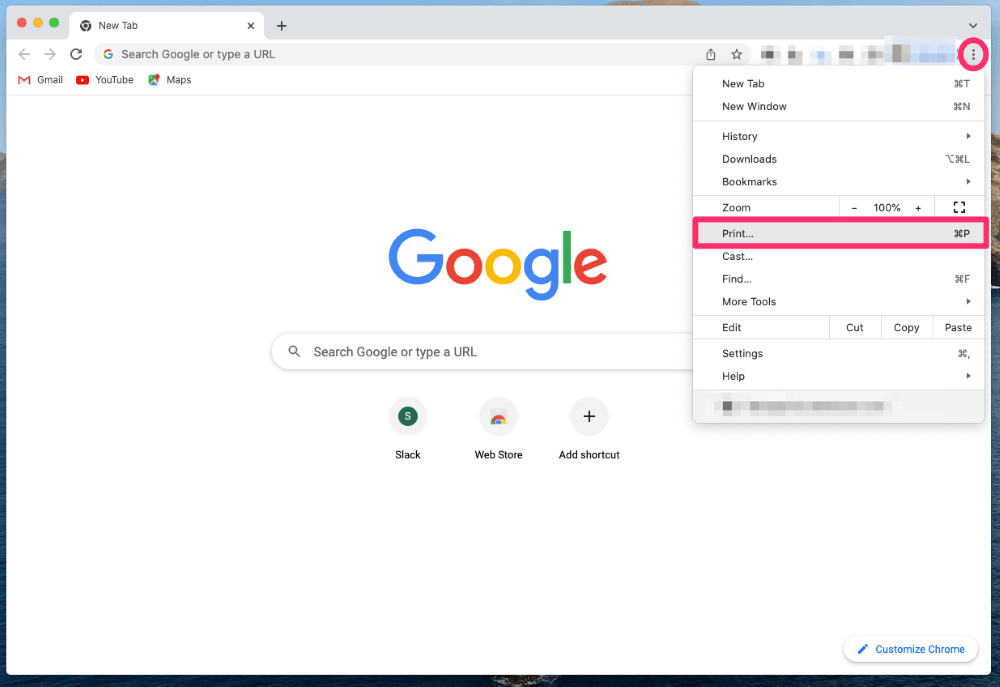Screen dimensions: 1000x687
Task: Select New Window from the menu
Action: pyautogui.click(x=838, y=107)
